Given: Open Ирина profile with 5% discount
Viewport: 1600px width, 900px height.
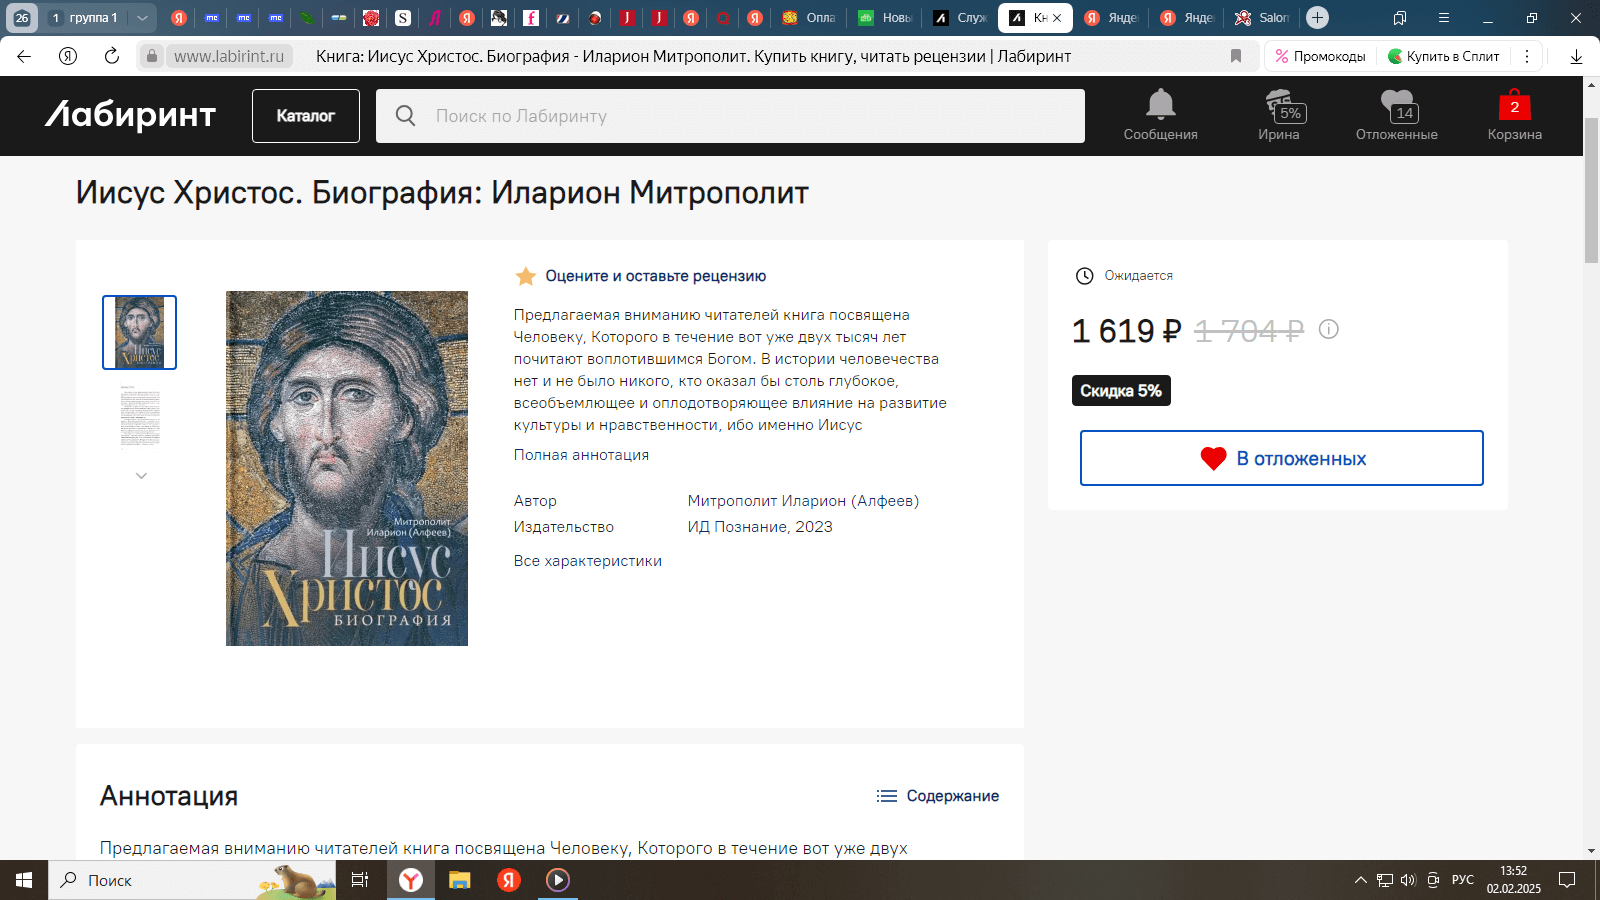Looking at the screenshot, I should coord(1279,115).
